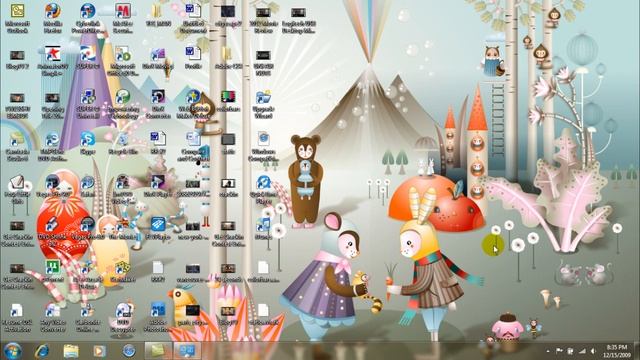Select the color bars test pattern file
Viewport: 640px width, 360px height.
tap(228, 97)
